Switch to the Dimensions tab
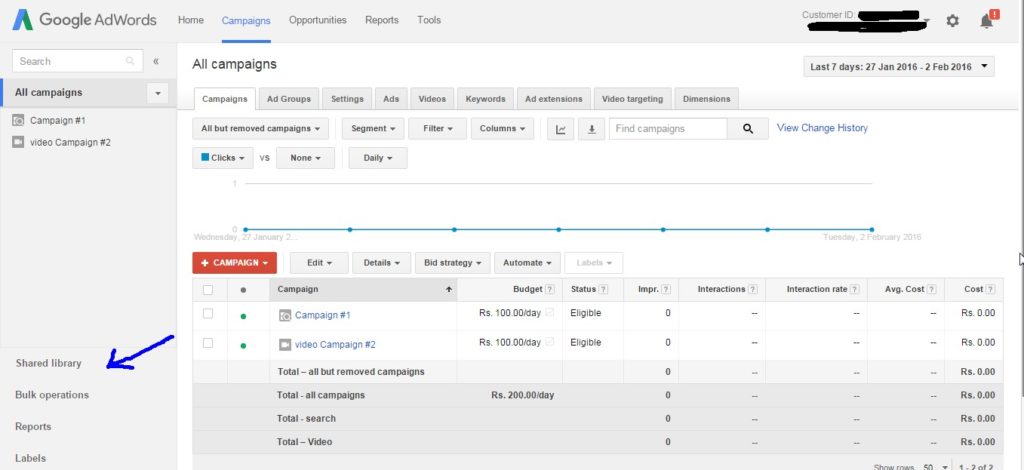Image resolution: width=1024 pixels, height=470 pixels. (707, 99)
